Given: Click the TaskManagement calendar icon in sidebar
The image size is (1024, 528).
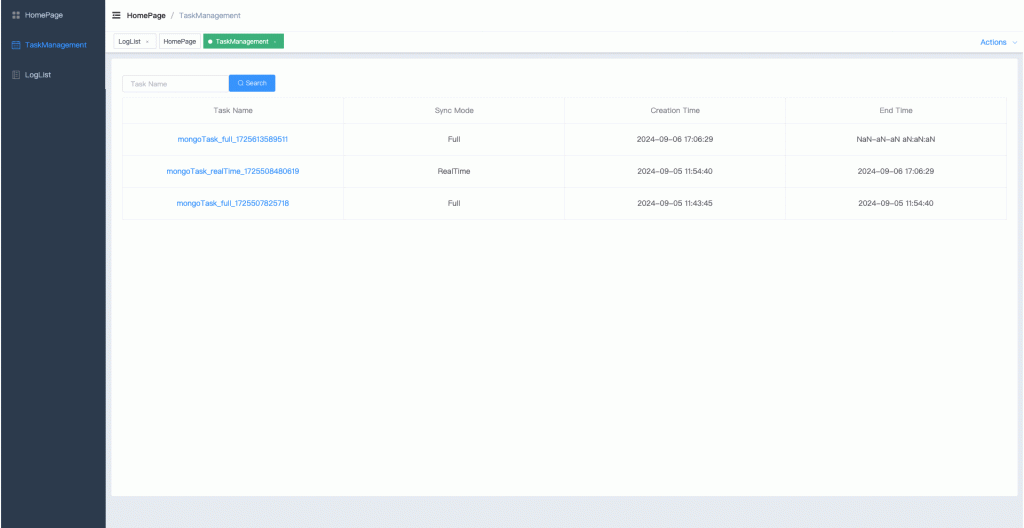Looking at the screenshot, I should pyautogui.click(x=15, y=45).
